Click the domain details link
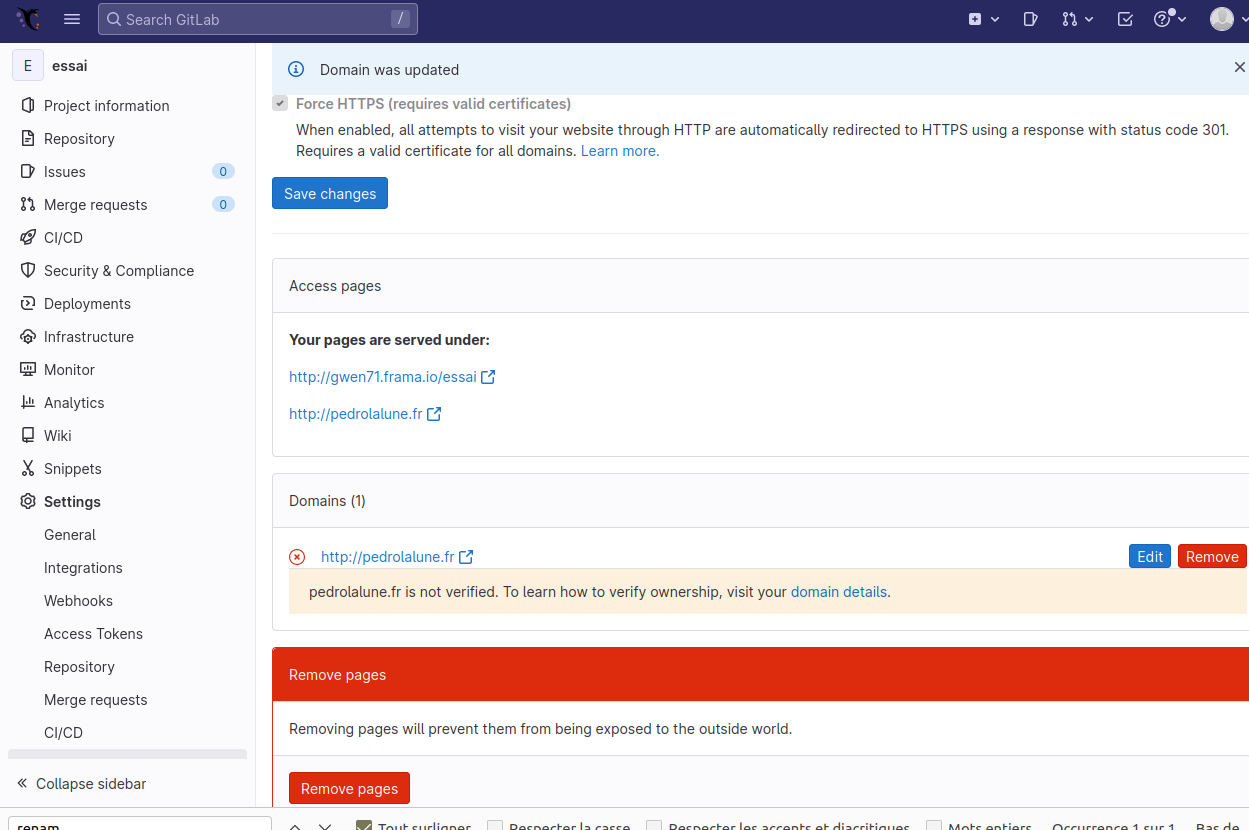The width and height of the screenshot is (1249, 830). point(838,592)
